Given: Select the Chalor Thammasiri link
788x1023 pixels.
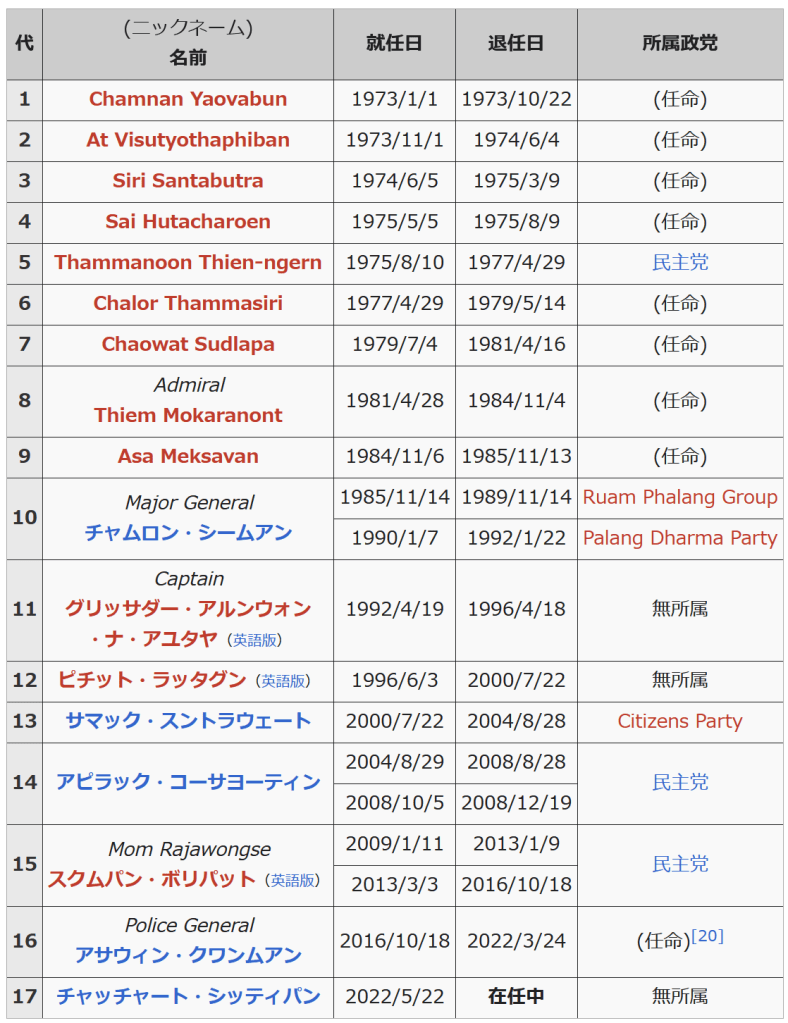Looking at the screenshot, I should 188,303.
